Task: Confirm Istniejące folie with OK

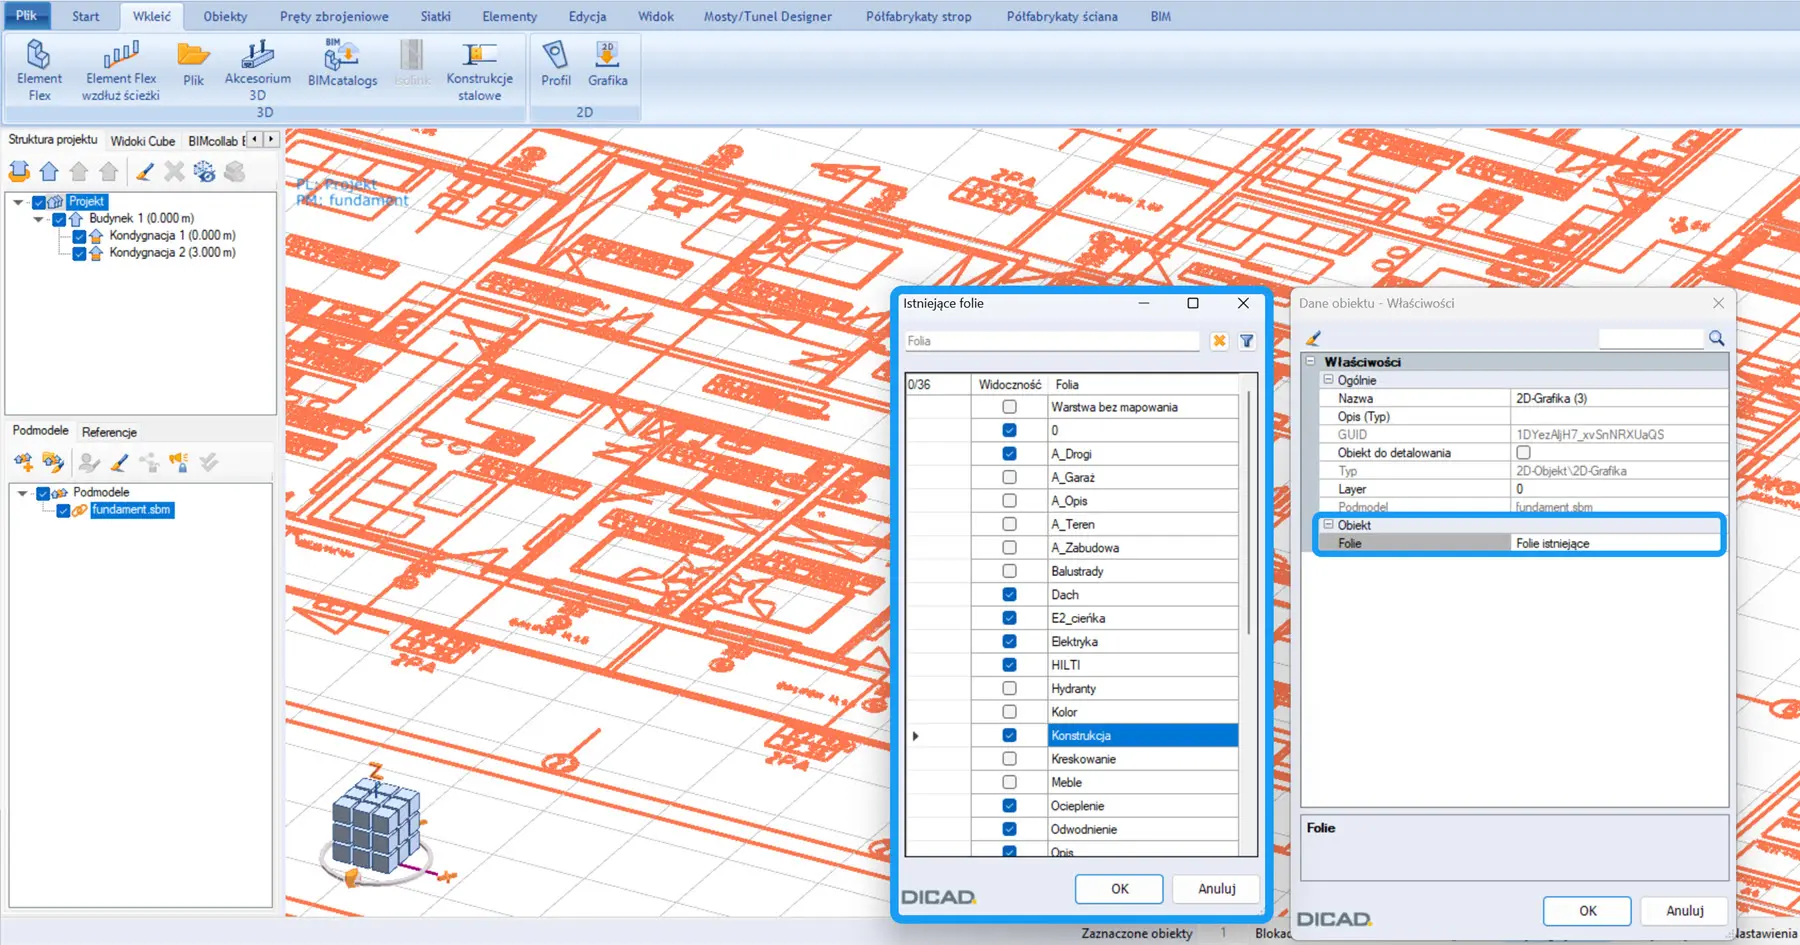Action: [x=1119, y=888]
